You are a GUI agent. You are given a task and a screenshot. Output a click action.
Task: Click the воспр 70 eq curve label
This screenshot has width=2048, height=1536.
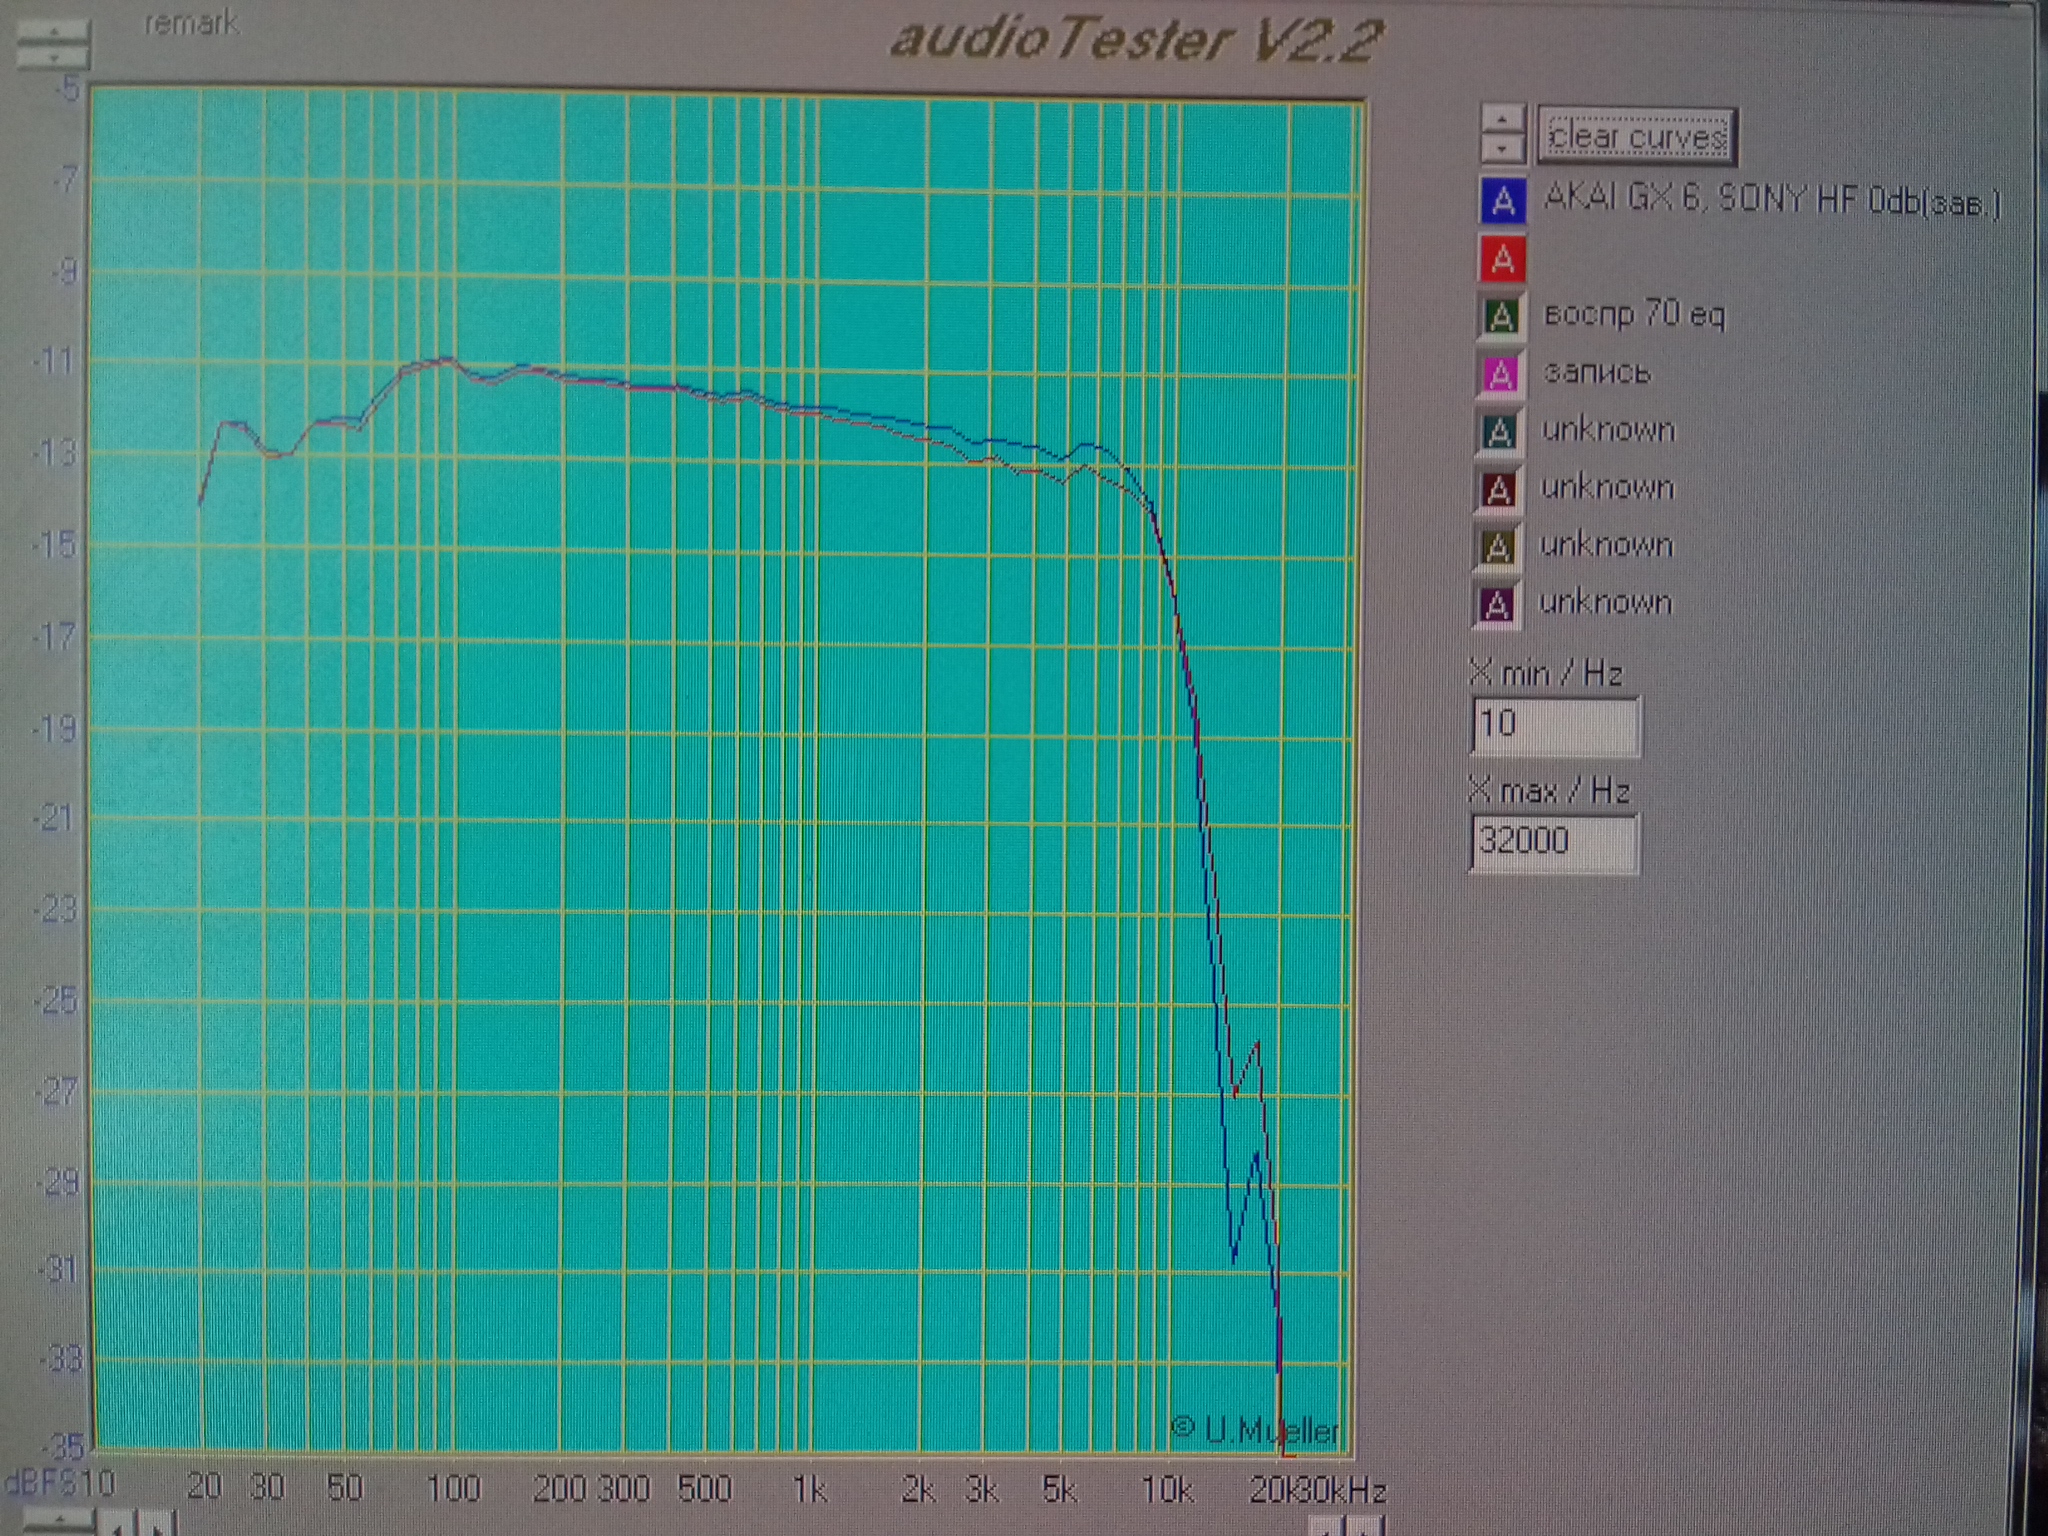tap(1634, 314)
